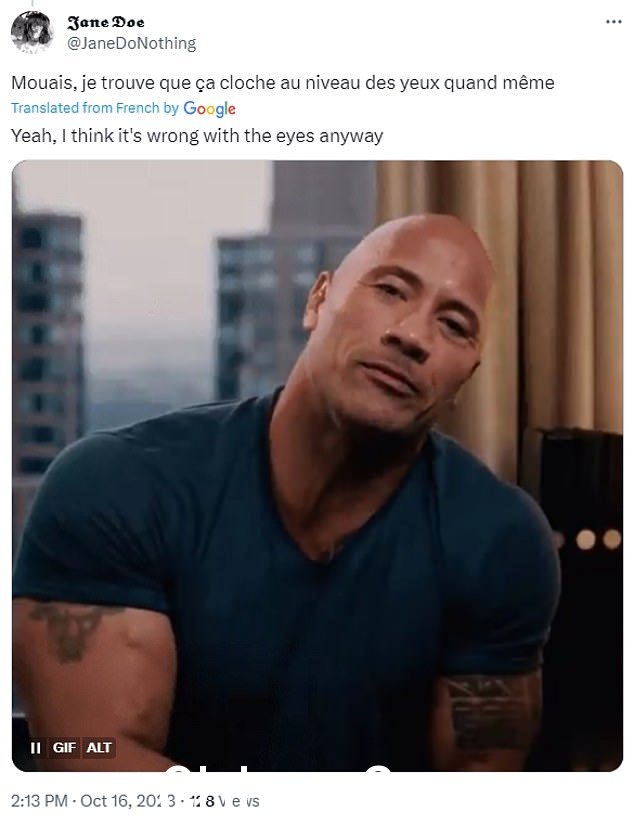634x825 pixels.
Task: Show the ALT image description
Action: coord(99,748)
